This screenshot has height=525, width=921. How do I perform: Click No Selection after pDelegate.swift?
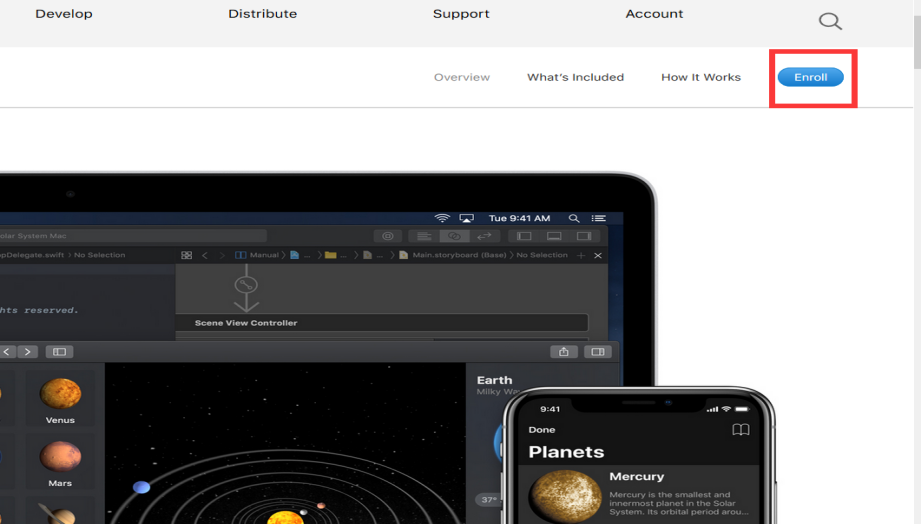[x=99, y=255]
